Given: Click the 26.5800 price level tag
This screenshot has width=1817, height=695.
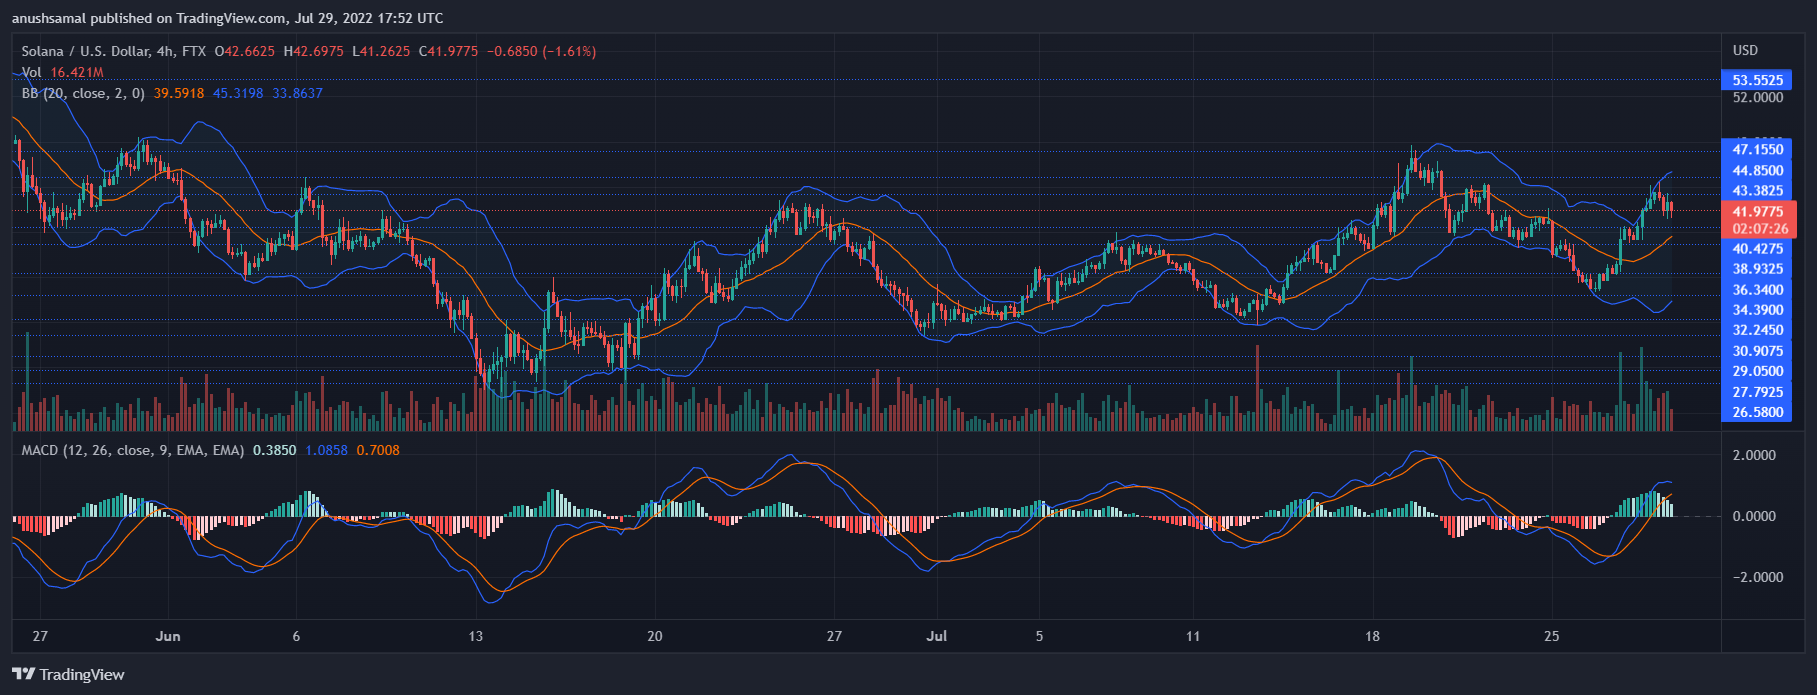Looking at the screenshot, I should click(x=1757, y=412).
